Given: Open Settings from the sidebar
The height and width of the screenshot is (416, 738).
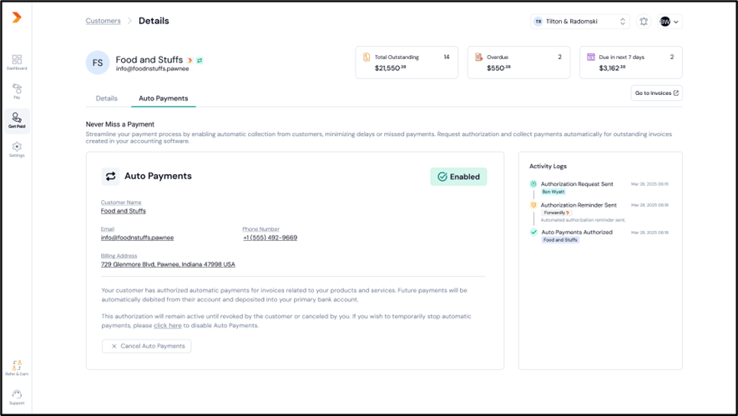Looking at the screenshot, I should (x=16, y=149).
